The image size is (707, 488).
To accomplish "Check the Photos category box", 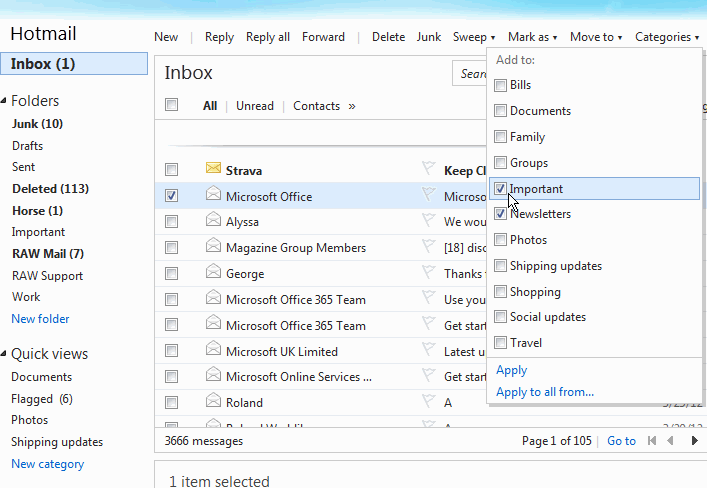I will pyautogui.click(x=500, y=239).
